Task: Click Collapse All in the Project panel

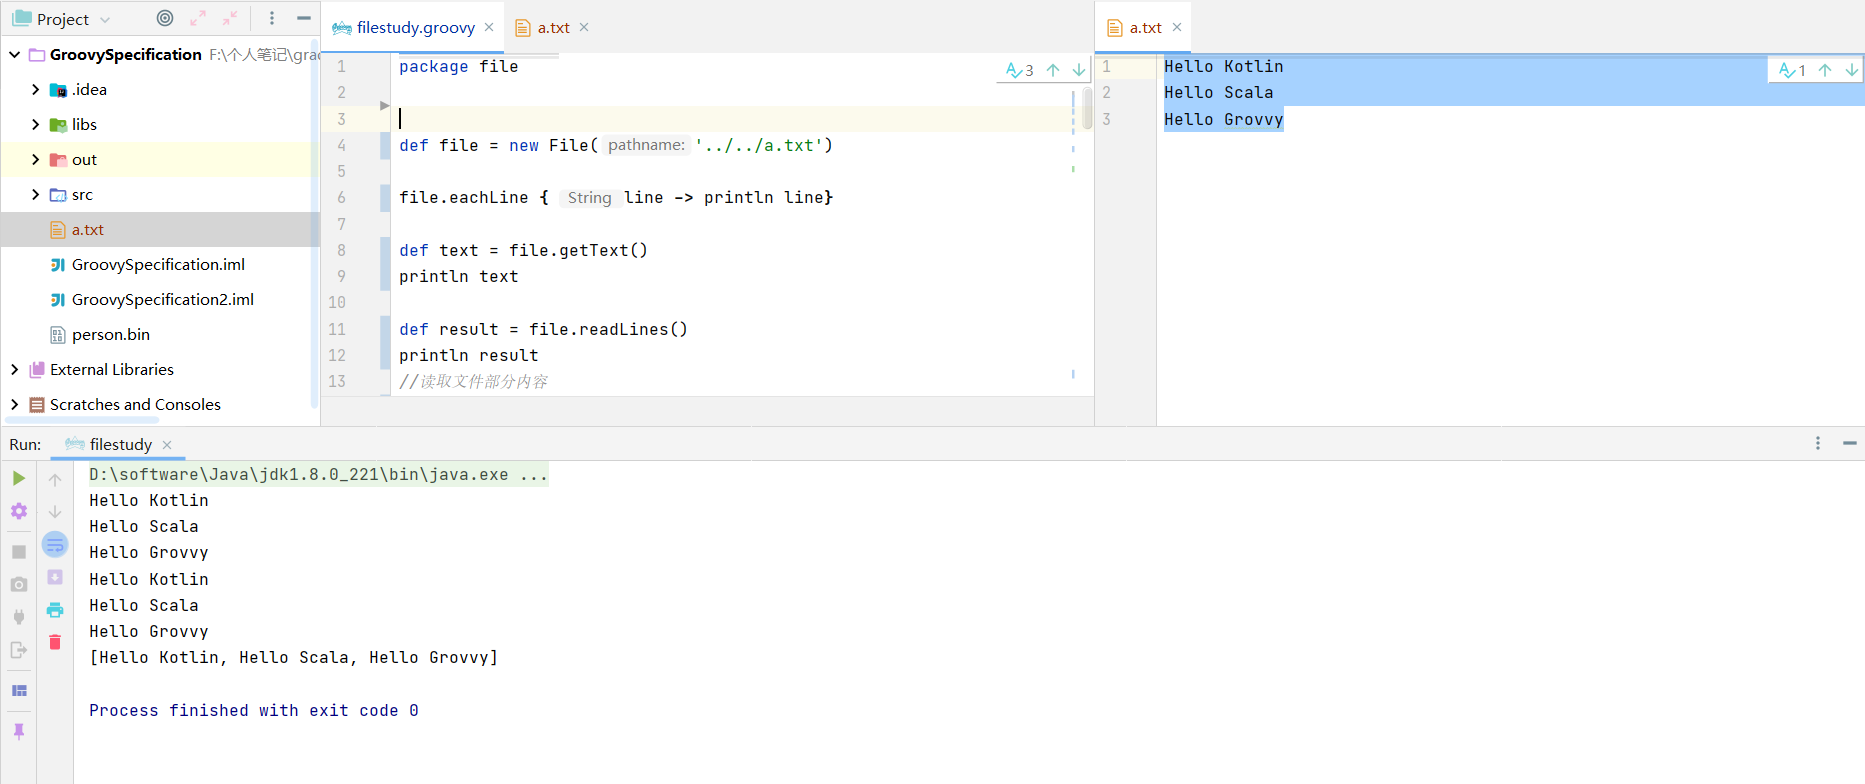Action: 230,18
